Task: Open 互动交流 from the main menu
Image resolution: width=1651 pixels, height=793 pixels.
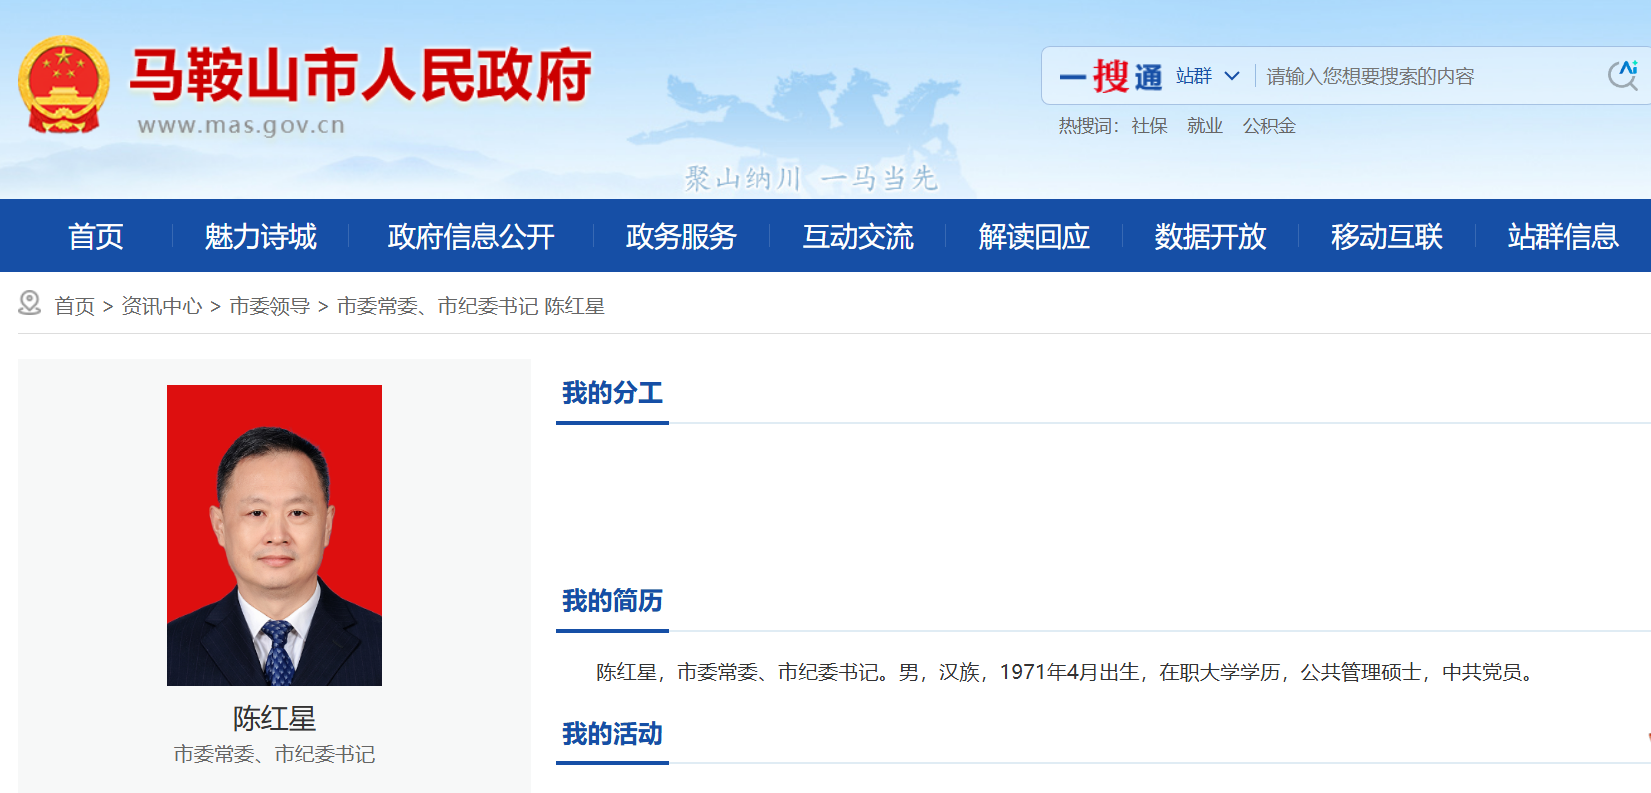Action: click(857, 236)
